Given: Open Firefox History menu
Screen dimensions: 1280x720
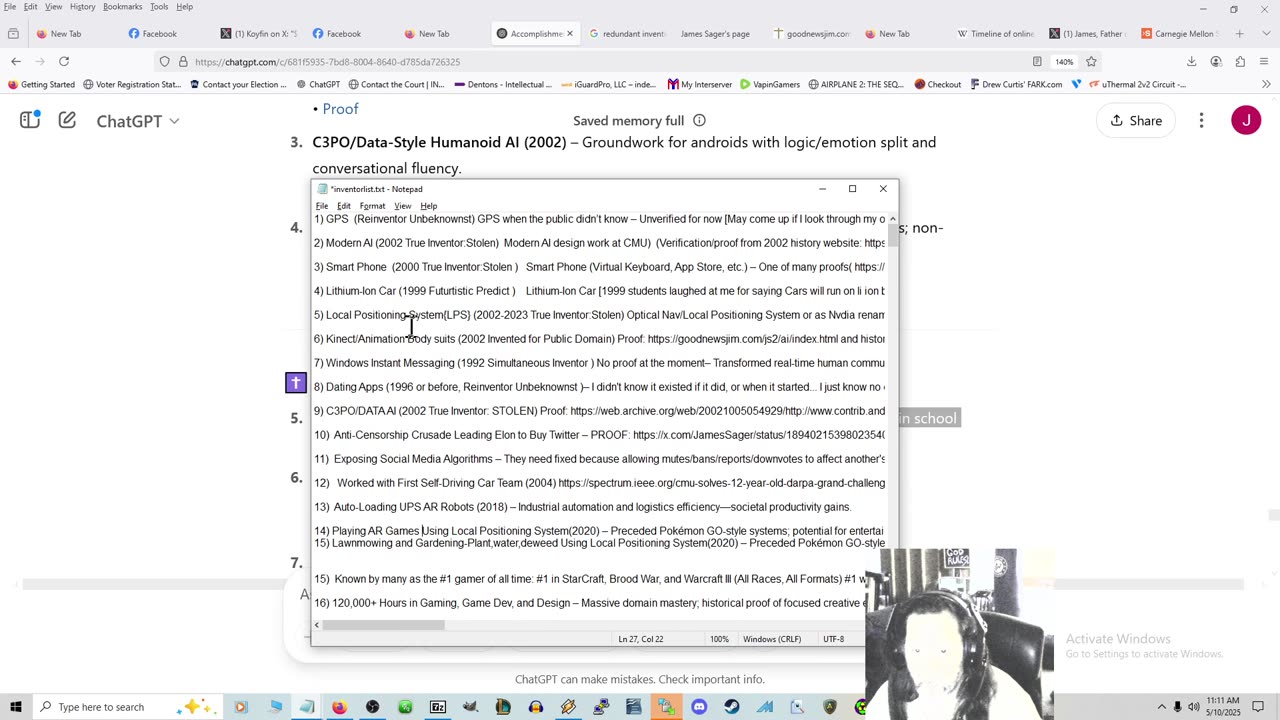Looking at the screenshot, I should [x=83, y=7].
